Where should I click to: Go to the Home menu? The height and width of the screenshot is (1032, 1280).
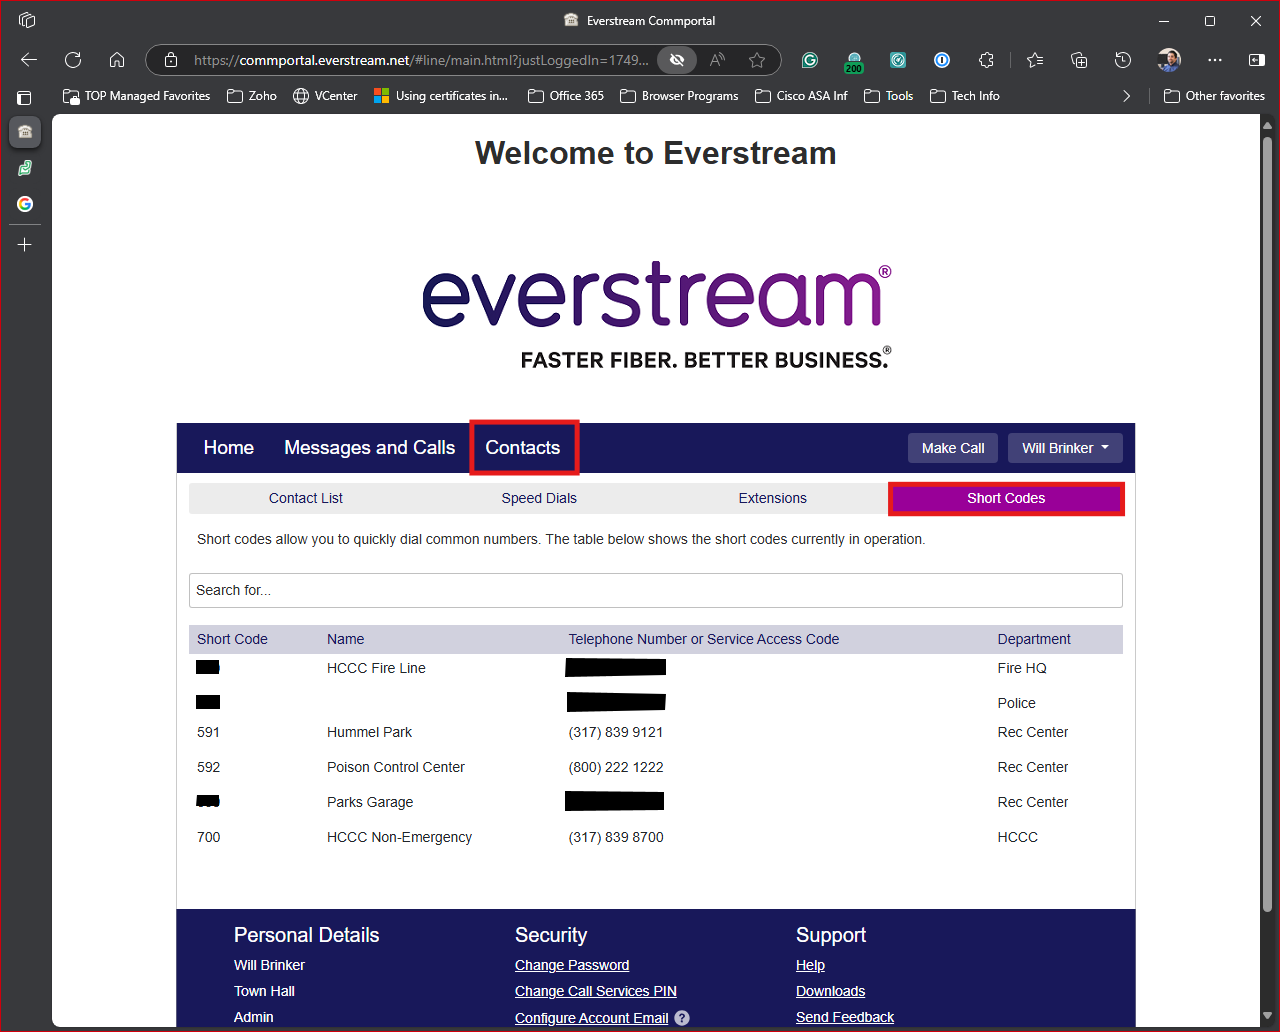229,448
